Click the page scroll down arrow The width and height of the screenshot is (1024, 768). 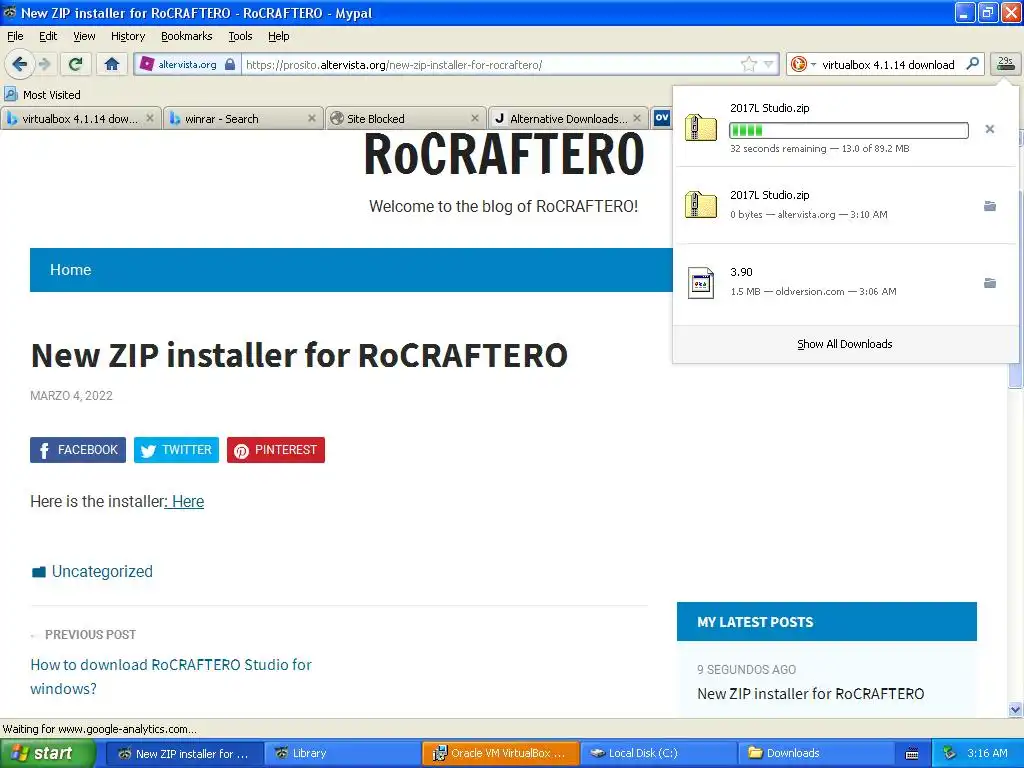tap(1015, 710)
